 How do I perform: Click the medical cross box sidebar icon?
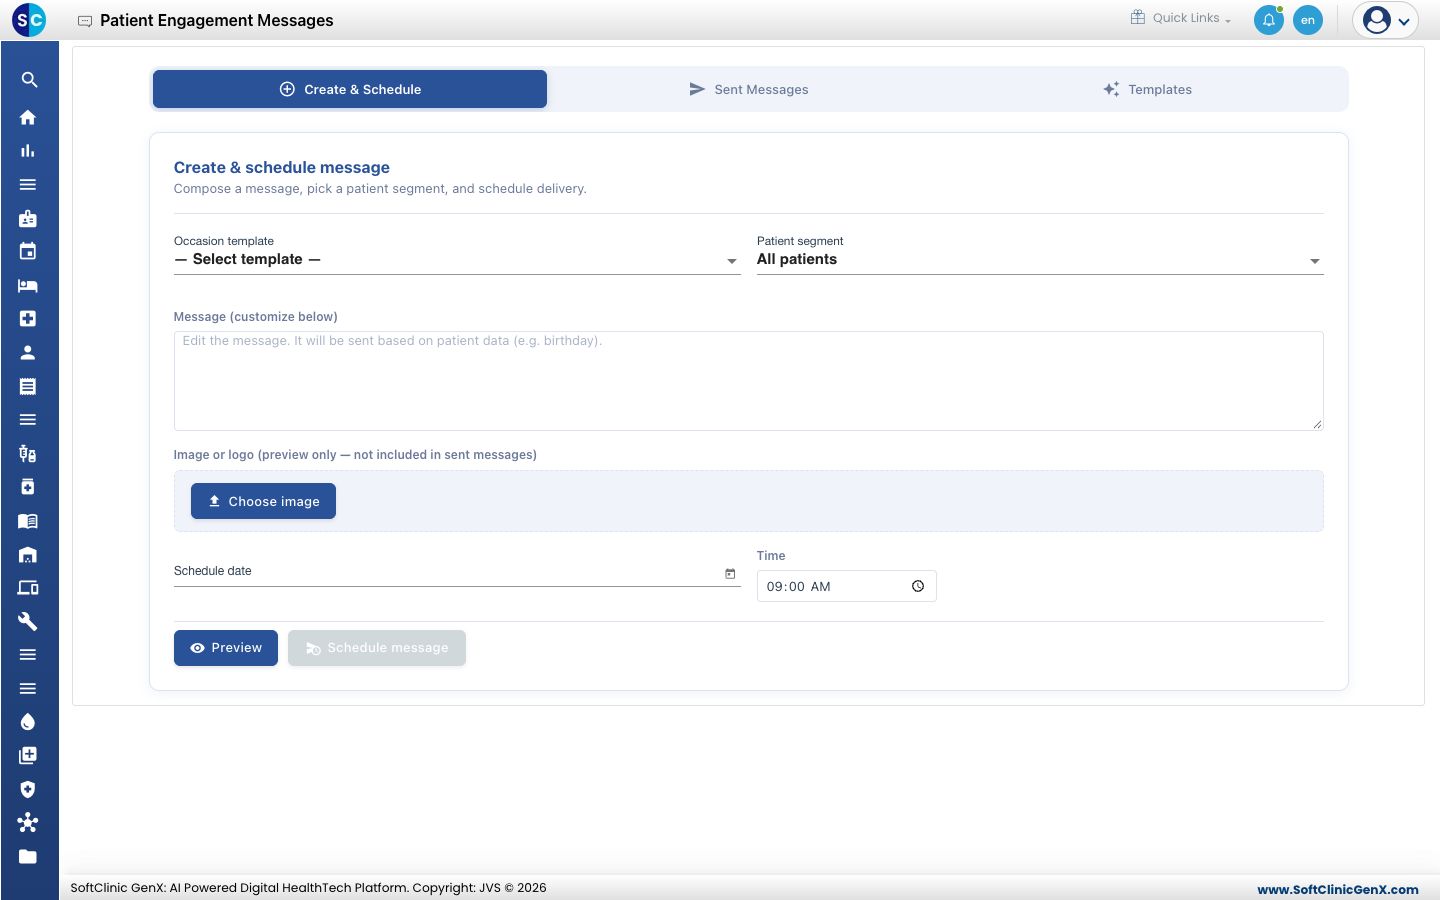pos(28,319)
